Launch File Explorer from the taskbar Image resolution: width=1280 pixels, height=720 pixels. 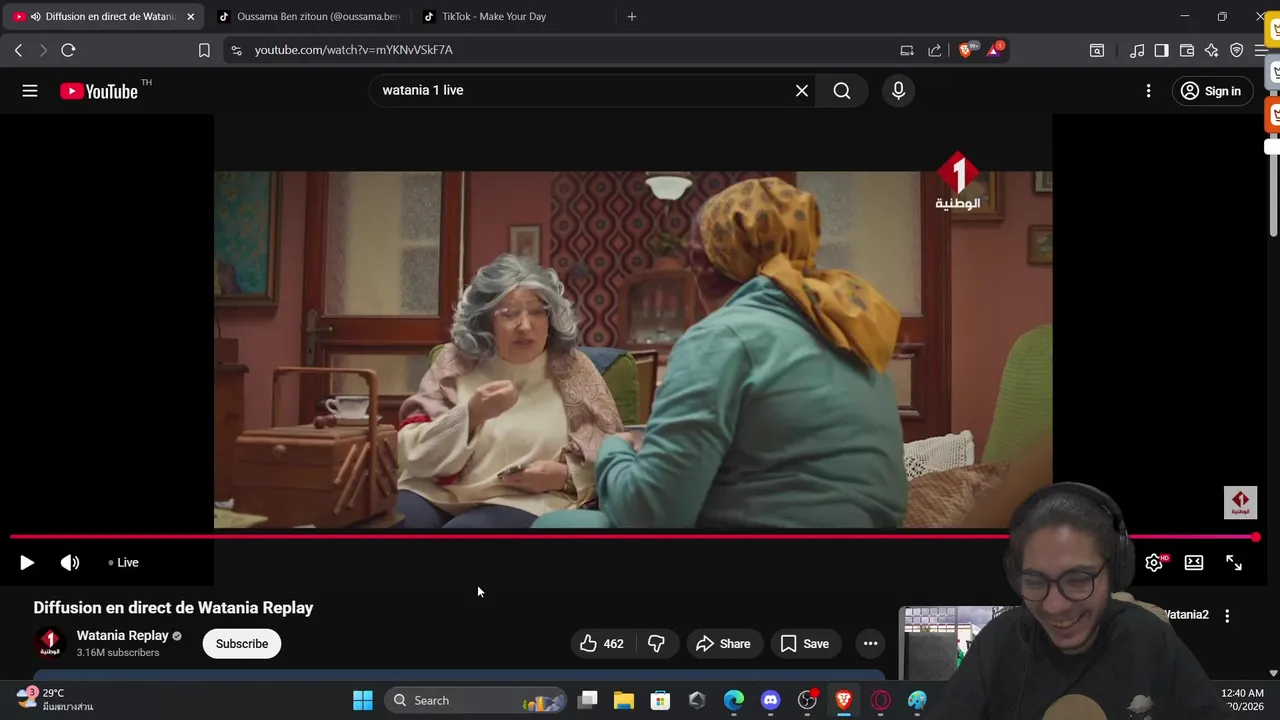point(624,700)
